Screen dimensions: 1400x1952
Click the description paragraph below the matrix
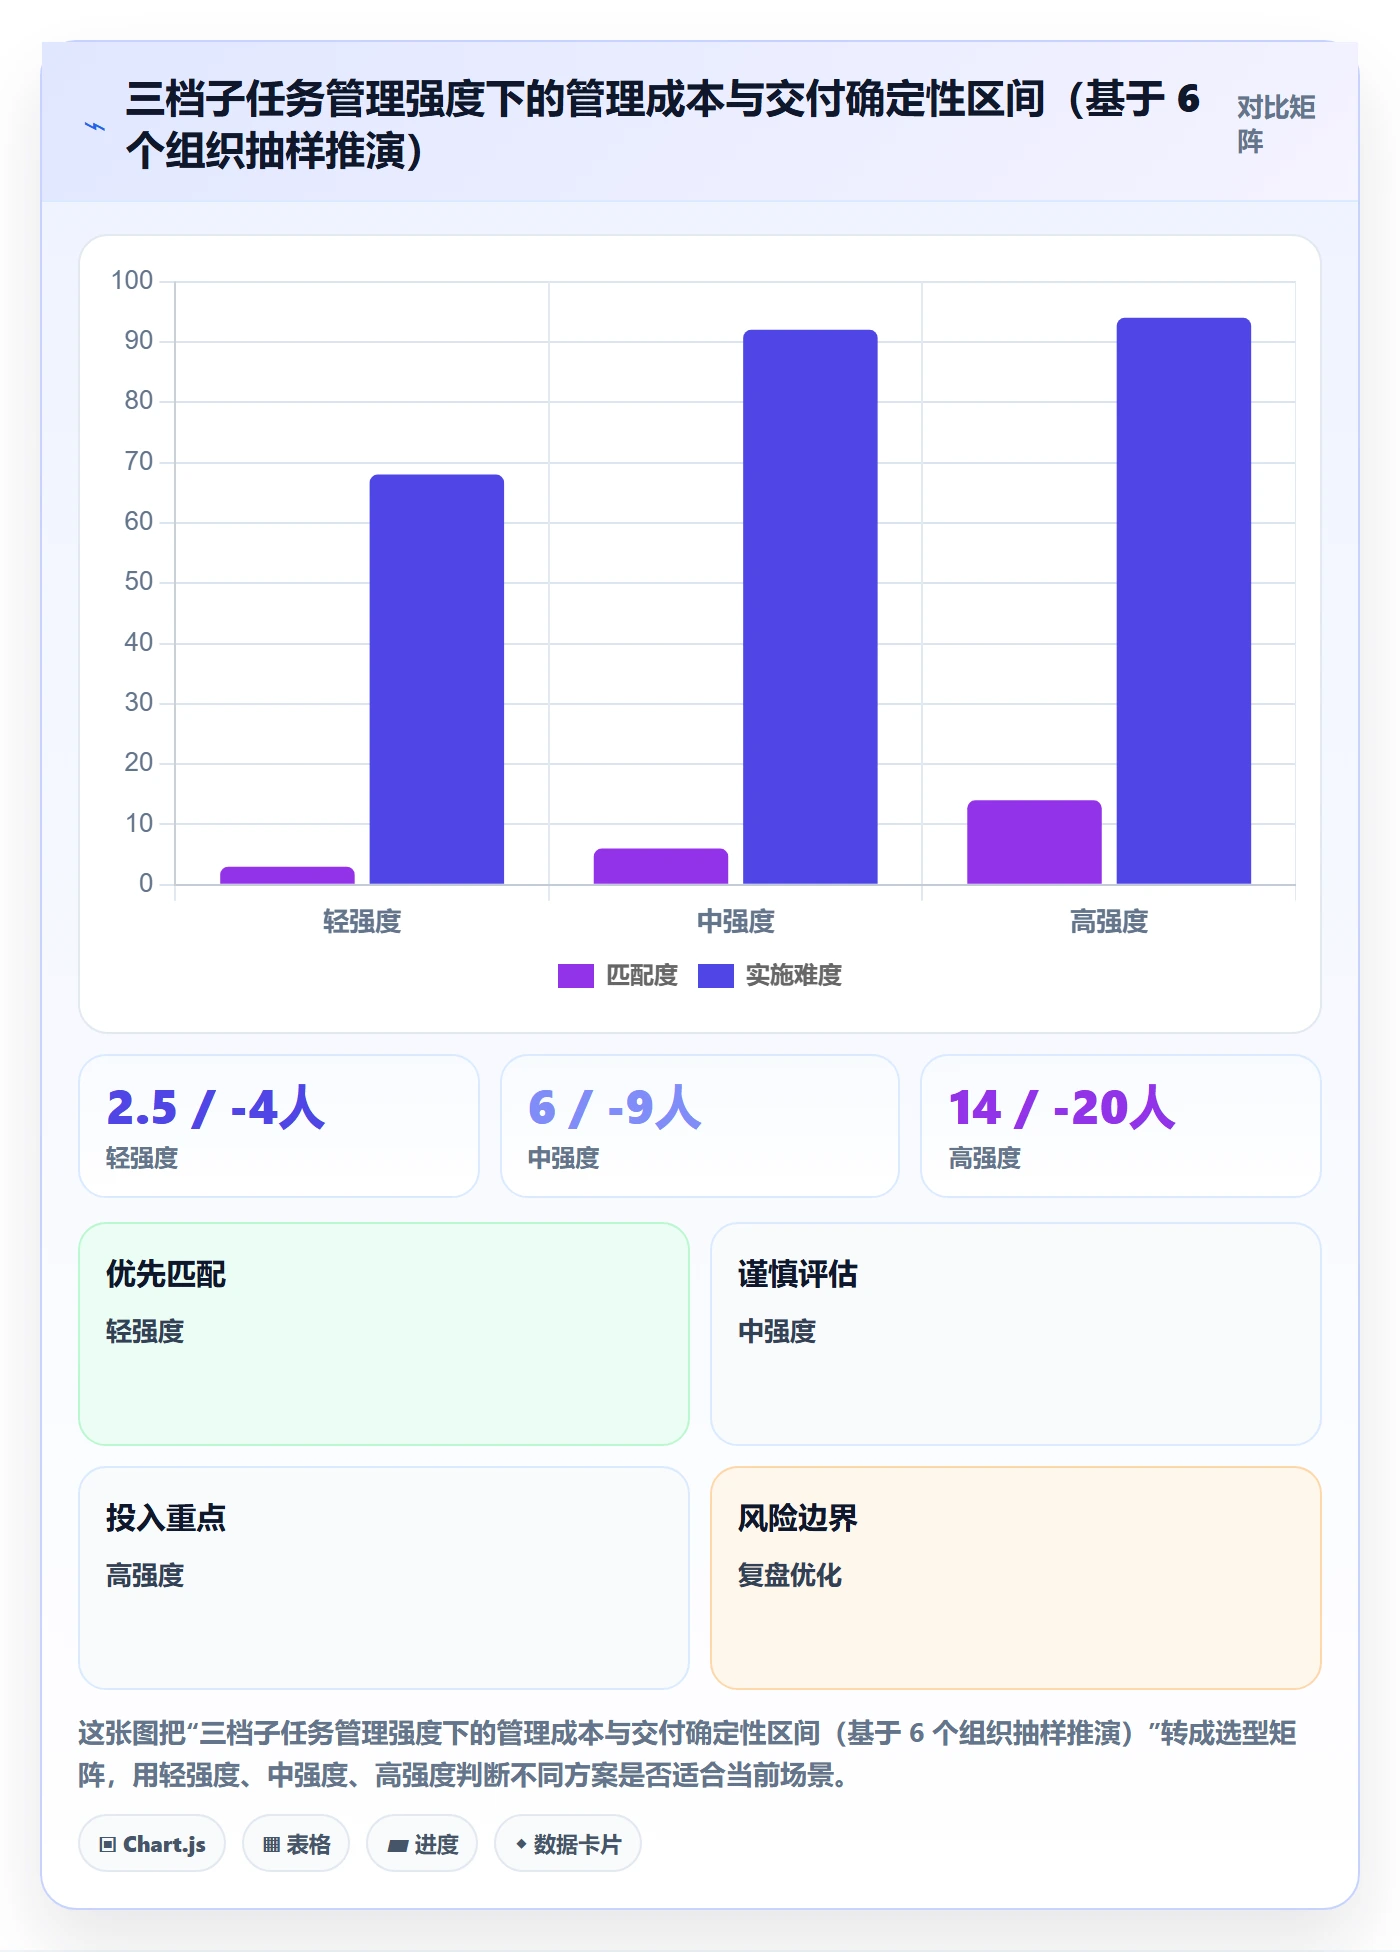click(688, 1753)
